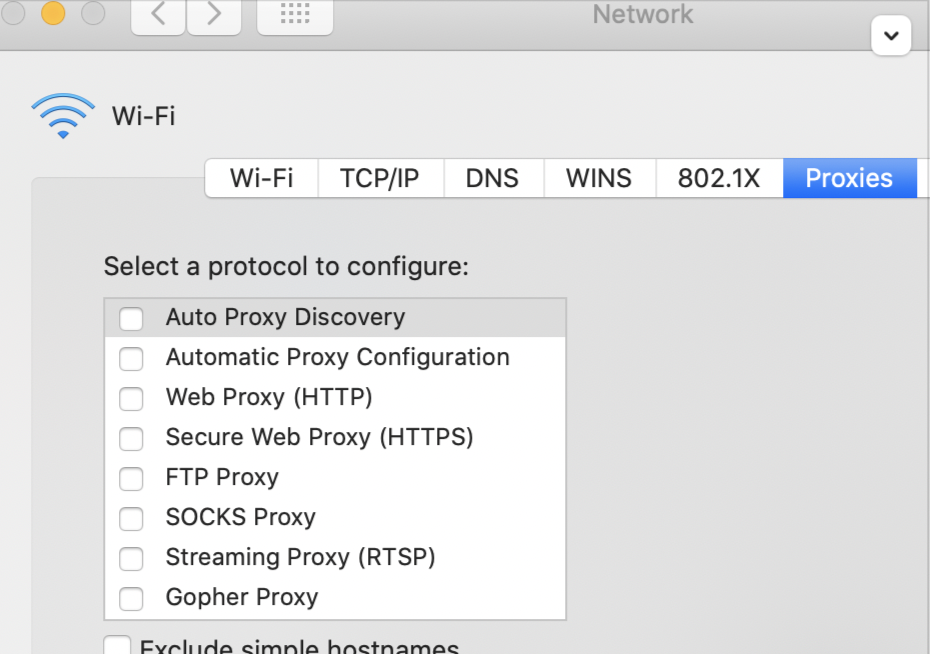Select the WINS tab
This screenshot has width=930, height=654.
599,178
